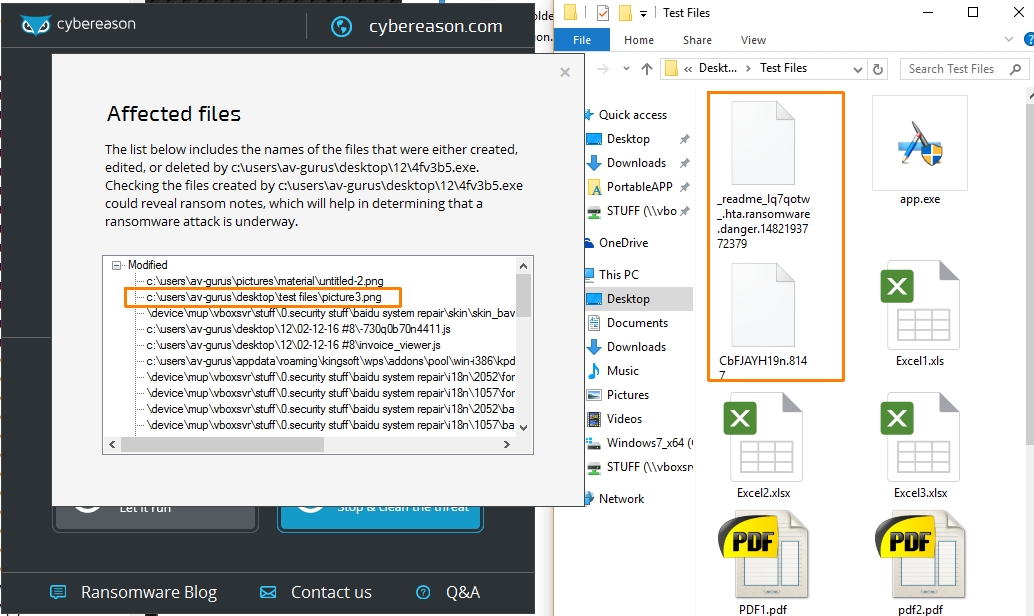This screenshot has width=1034, height=616.
Task: Open the Ransomware Blog link
Action: (x=149, y=592)
